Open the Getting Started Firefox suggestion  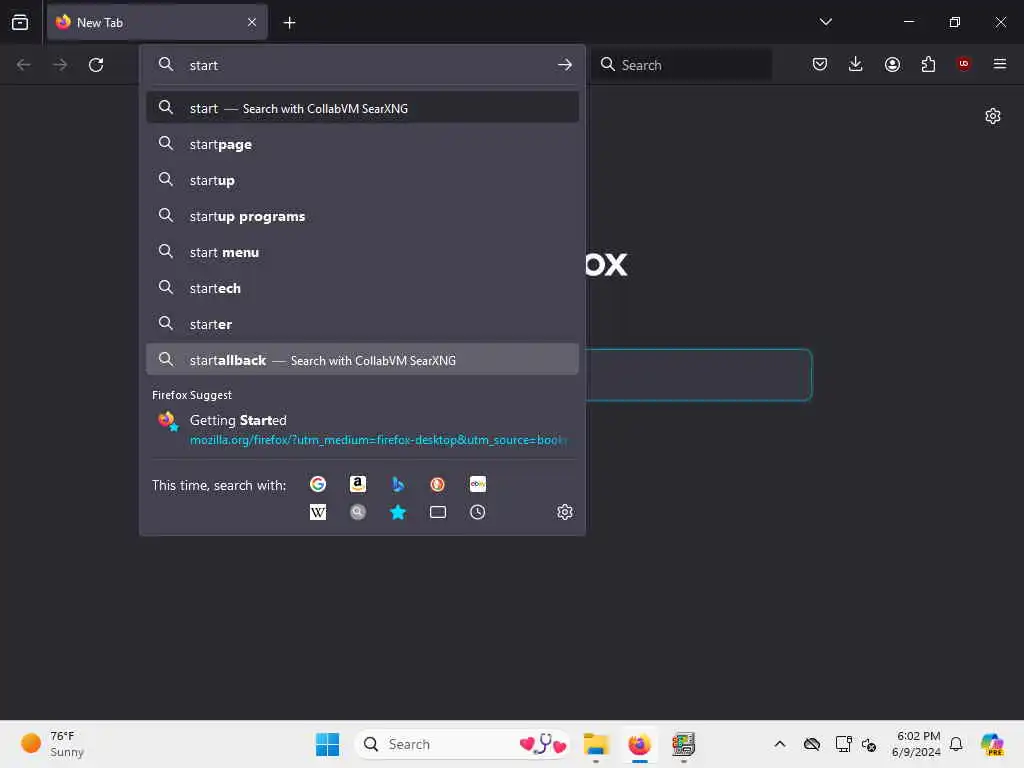[x=362, y=429]
